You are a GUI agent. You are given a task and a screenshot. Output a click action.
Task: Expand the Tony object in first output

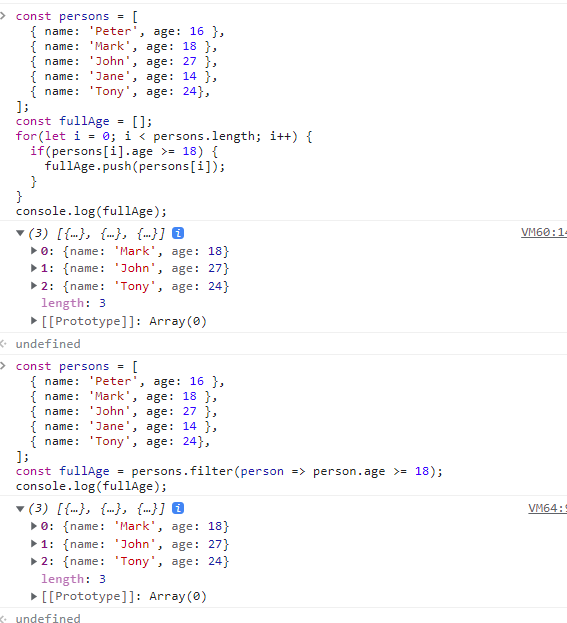(34, 286)
